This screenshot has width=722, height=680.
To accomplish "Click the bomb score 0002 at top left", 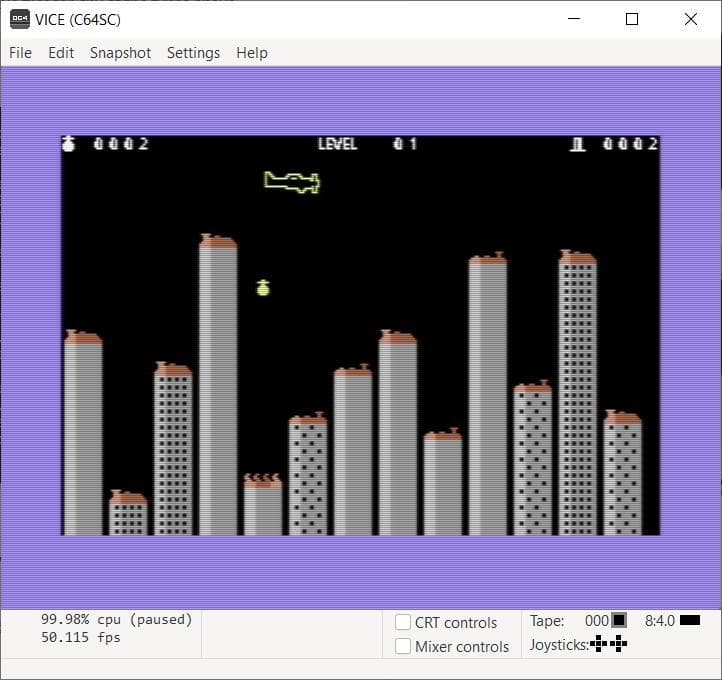I will click(x=121, y=144).
